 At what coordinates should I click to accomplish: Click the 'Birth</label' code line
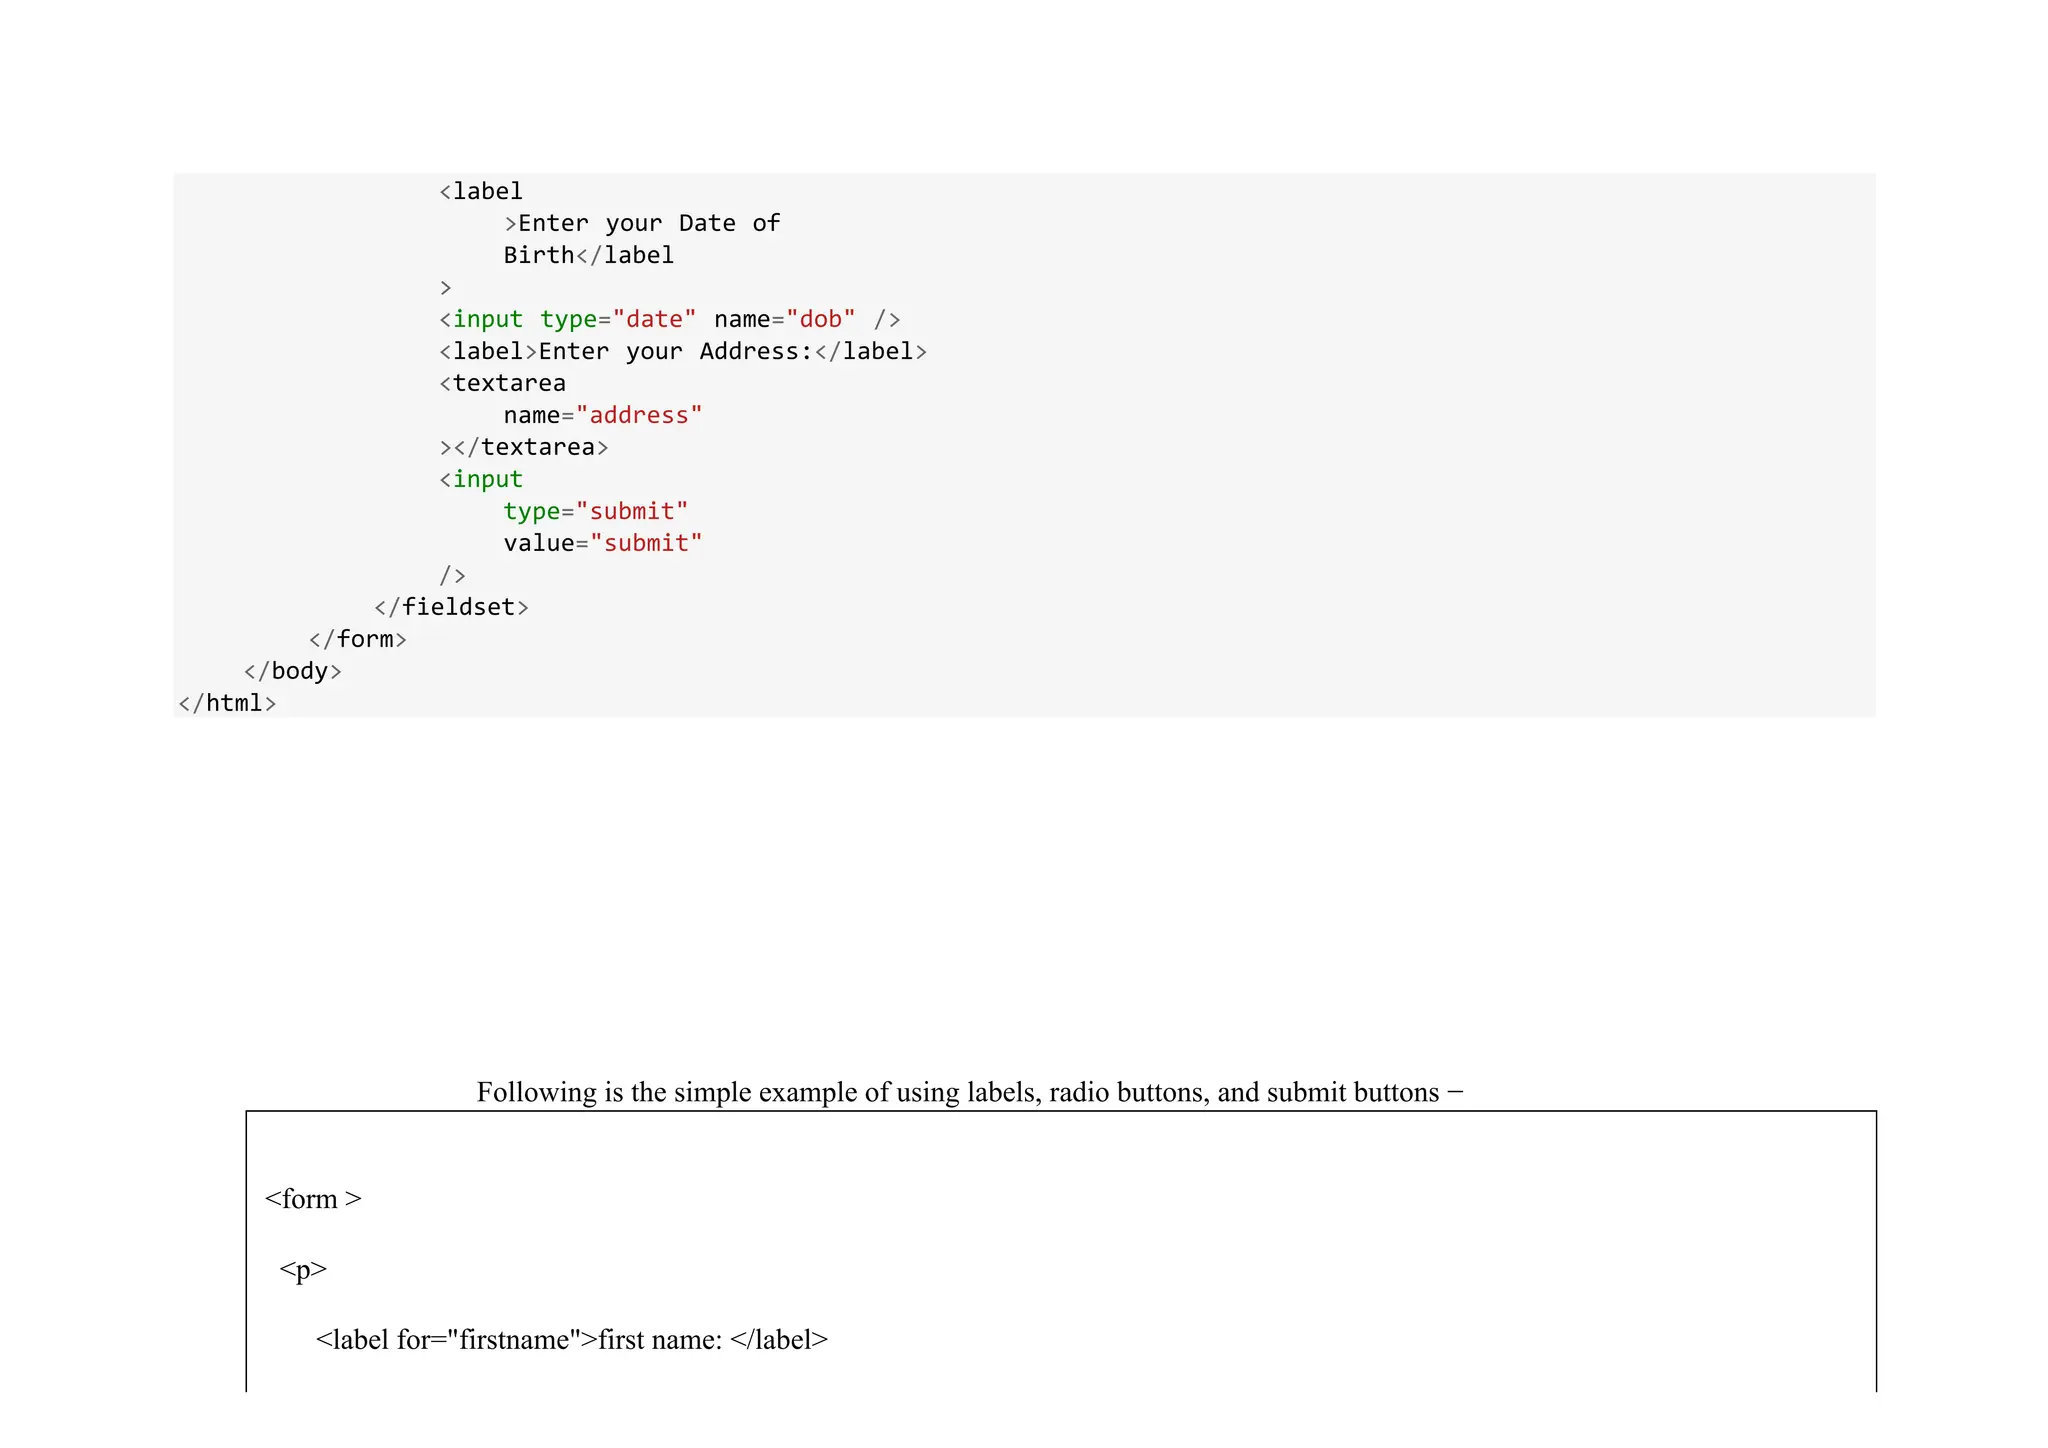[x=588, y=255]
